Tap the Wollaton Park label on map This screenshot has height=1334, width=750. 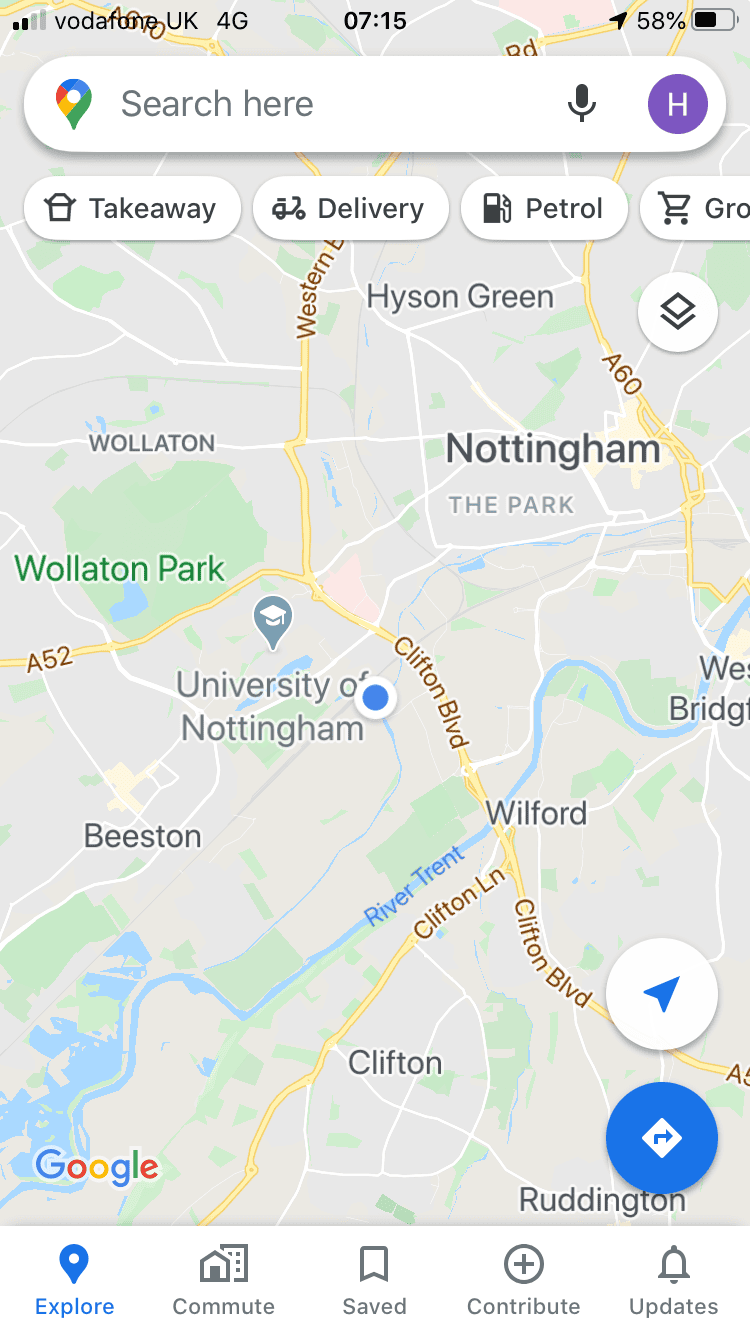pyautogui.click(x=120, y=569)
